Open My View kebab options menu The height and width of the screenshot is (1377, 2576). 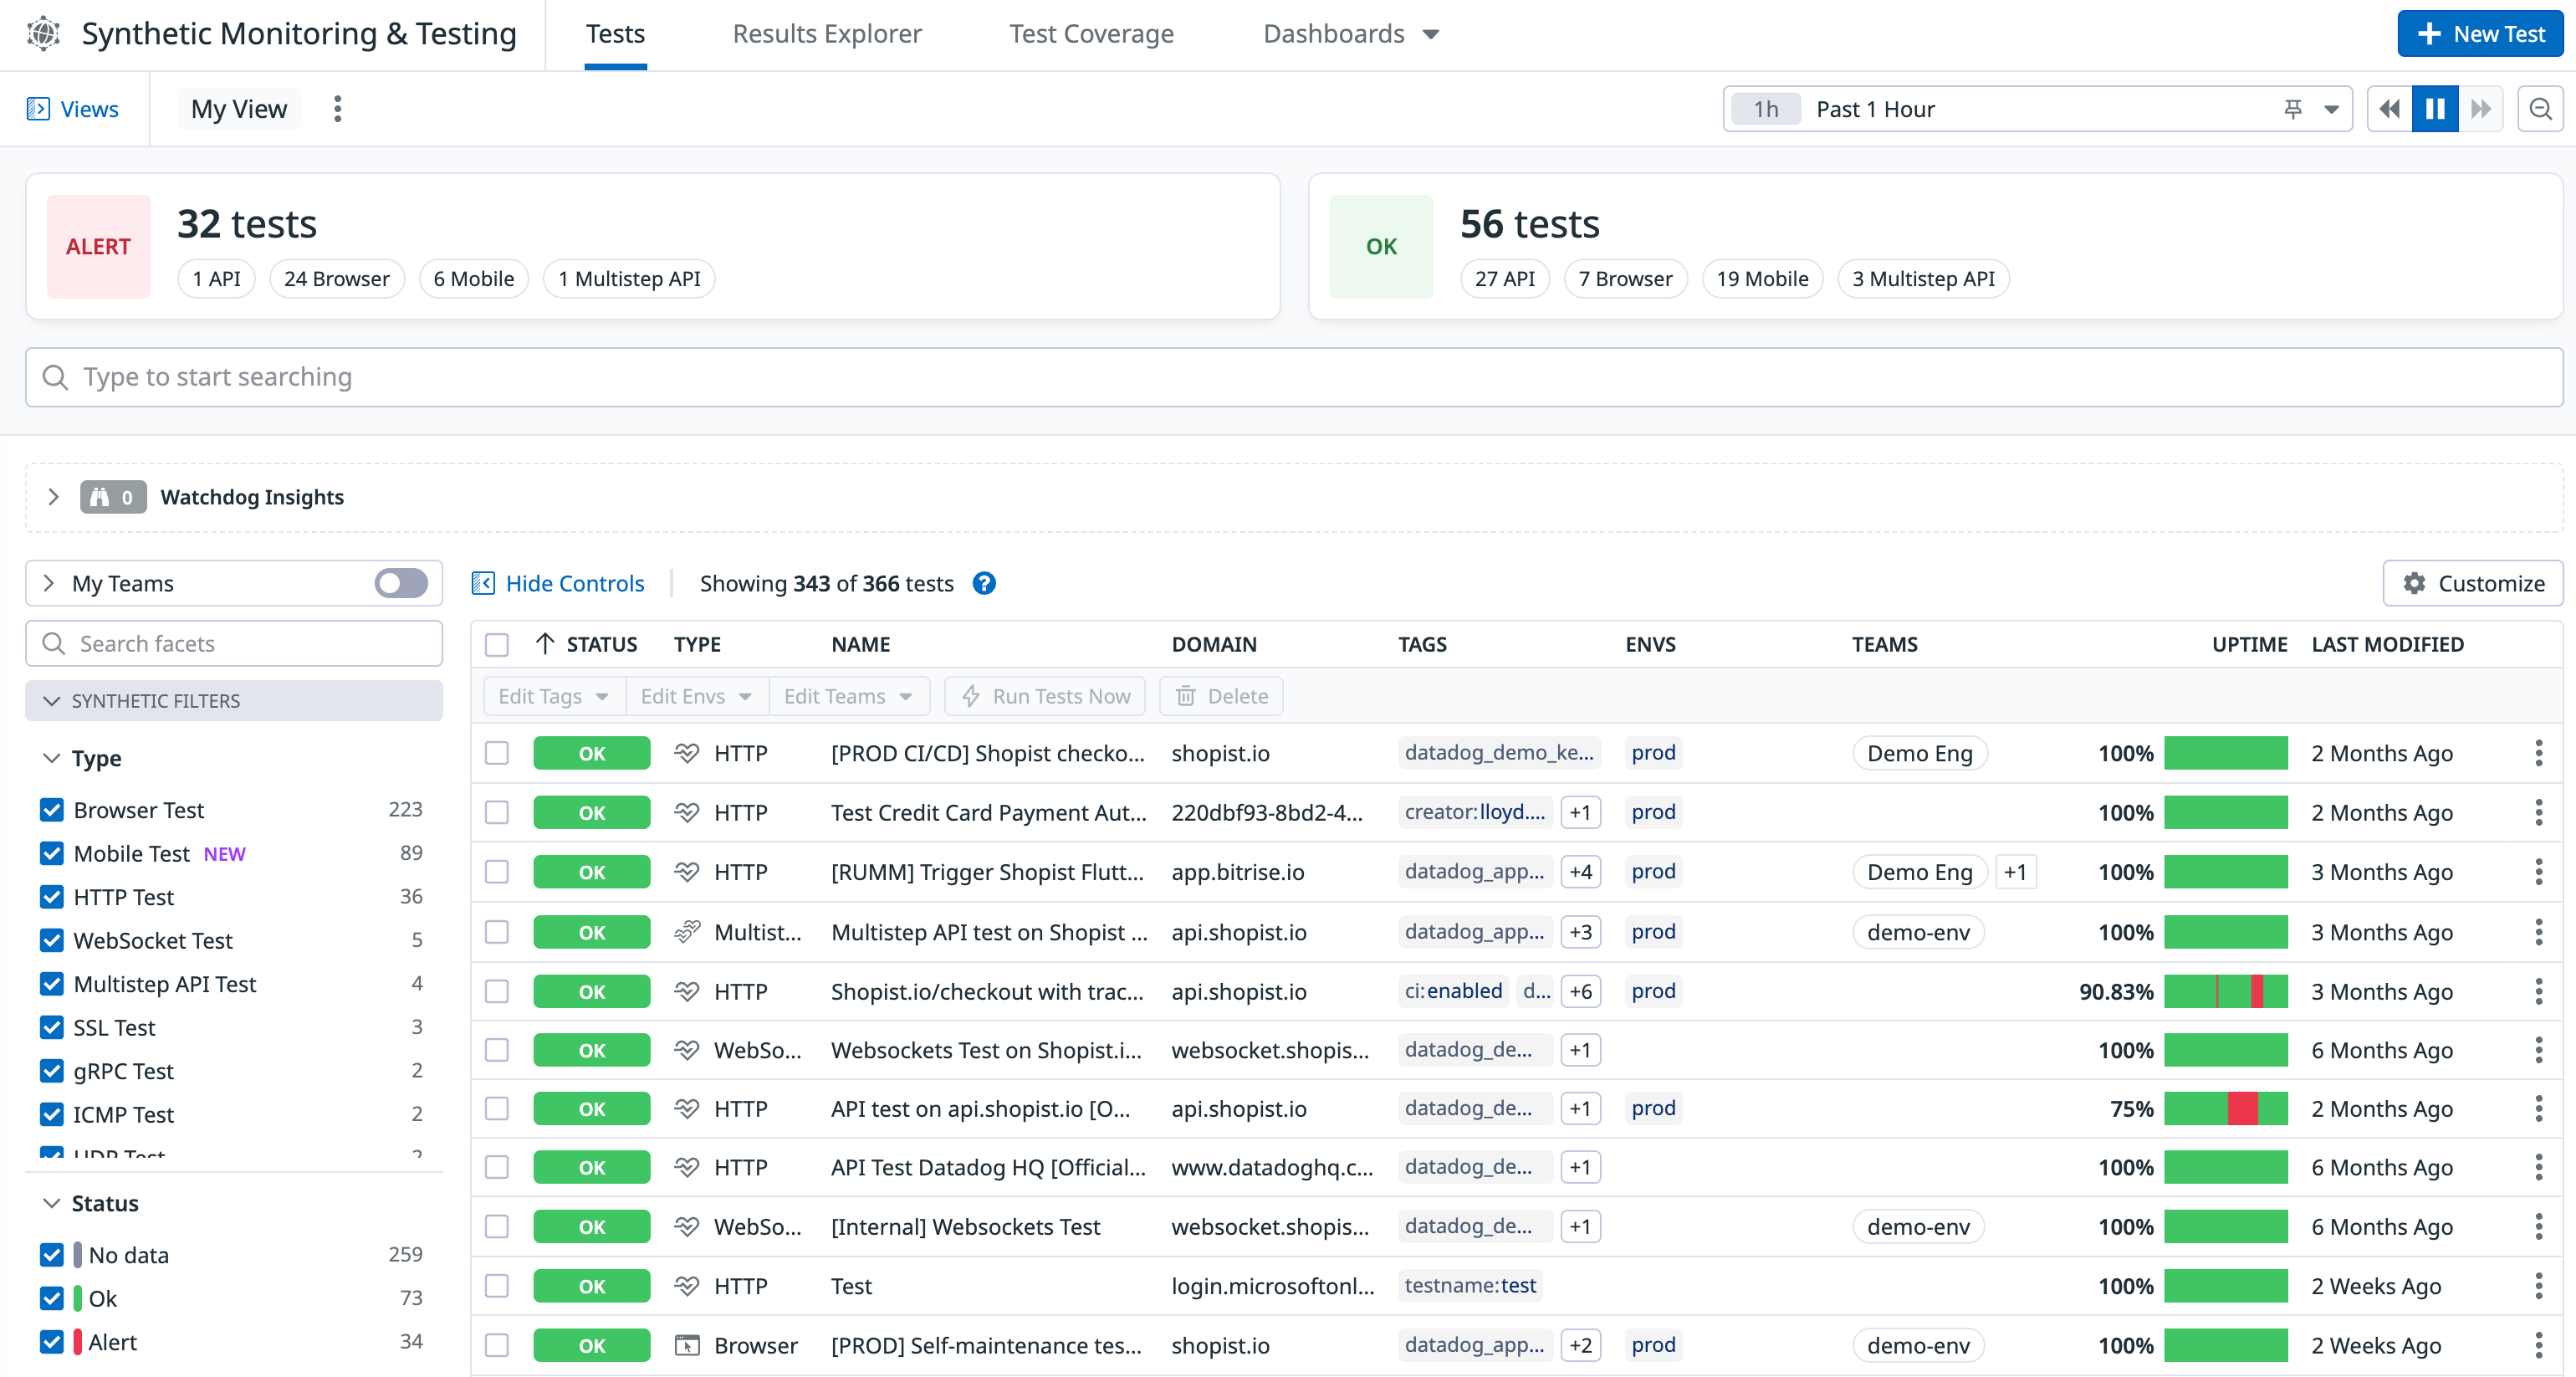click(338, 109)
